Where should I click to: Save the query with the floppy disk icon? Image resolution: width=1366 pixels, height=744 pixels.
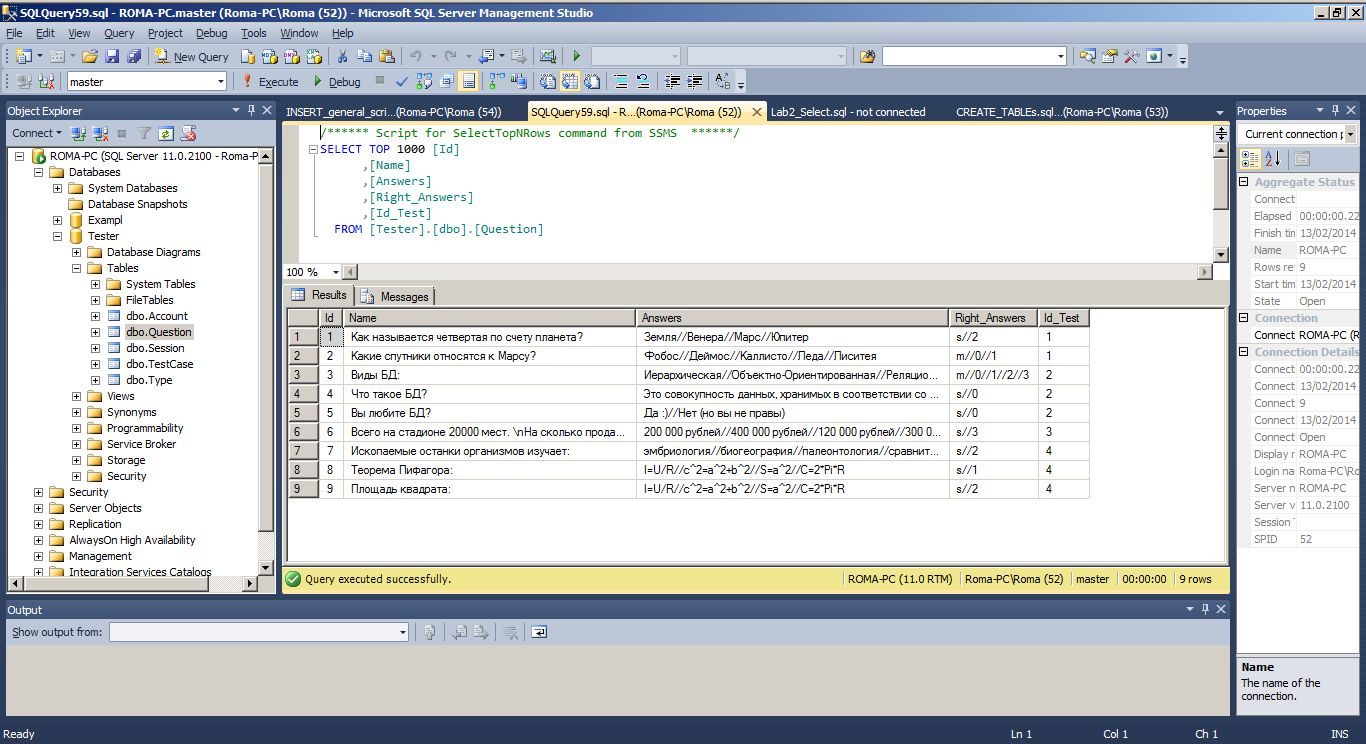pos(112,57)
